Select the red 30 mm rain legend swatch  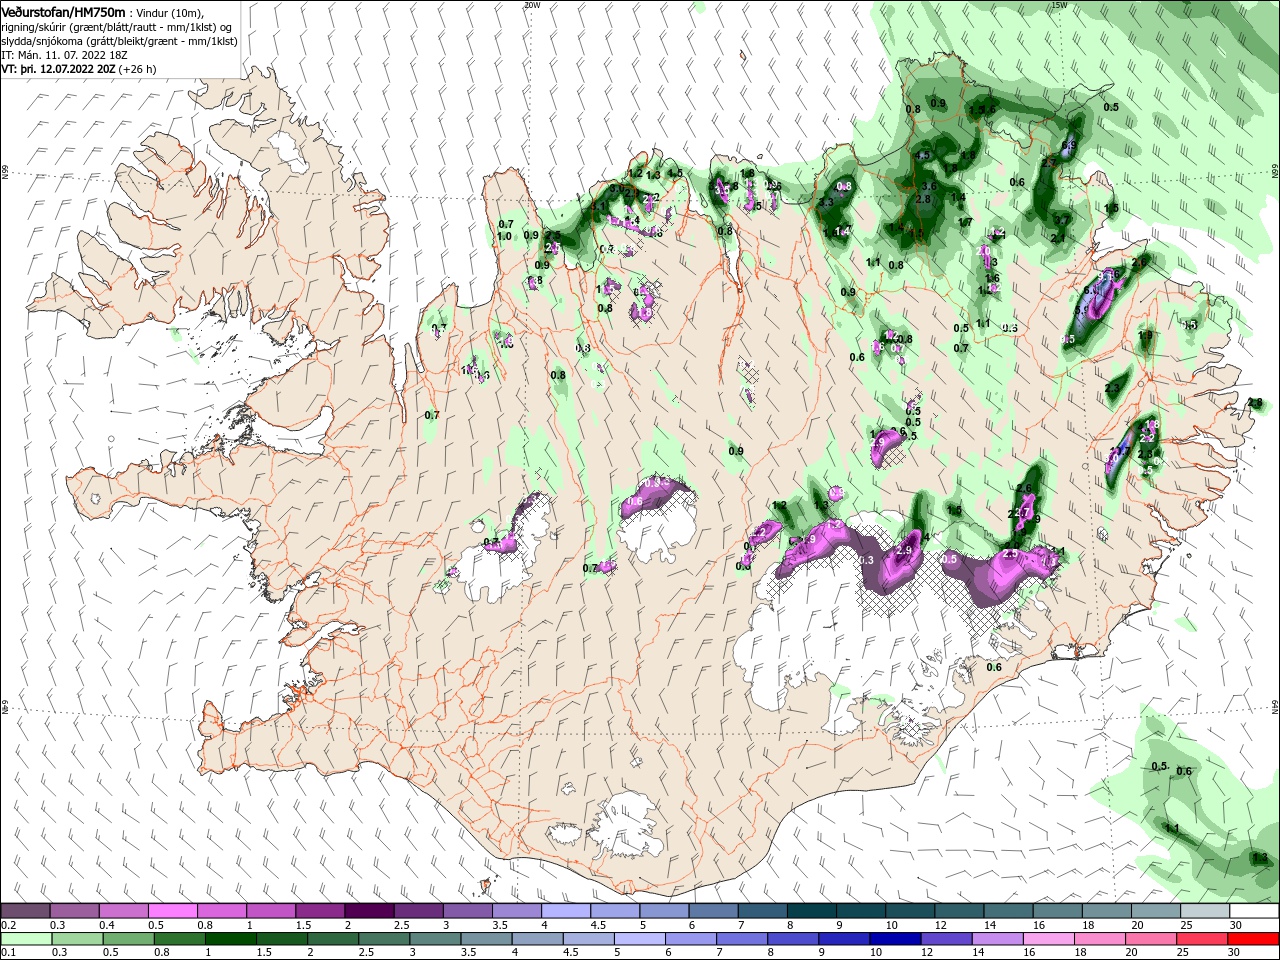1254,939
